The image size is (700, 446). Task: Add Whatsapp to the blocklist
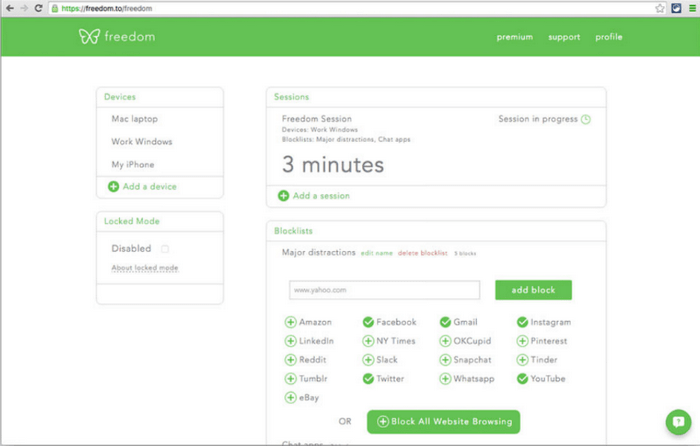445,379
